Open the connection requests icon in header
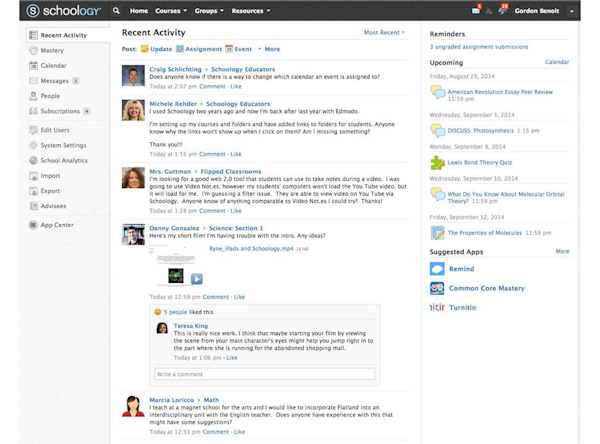 point(489,11)
